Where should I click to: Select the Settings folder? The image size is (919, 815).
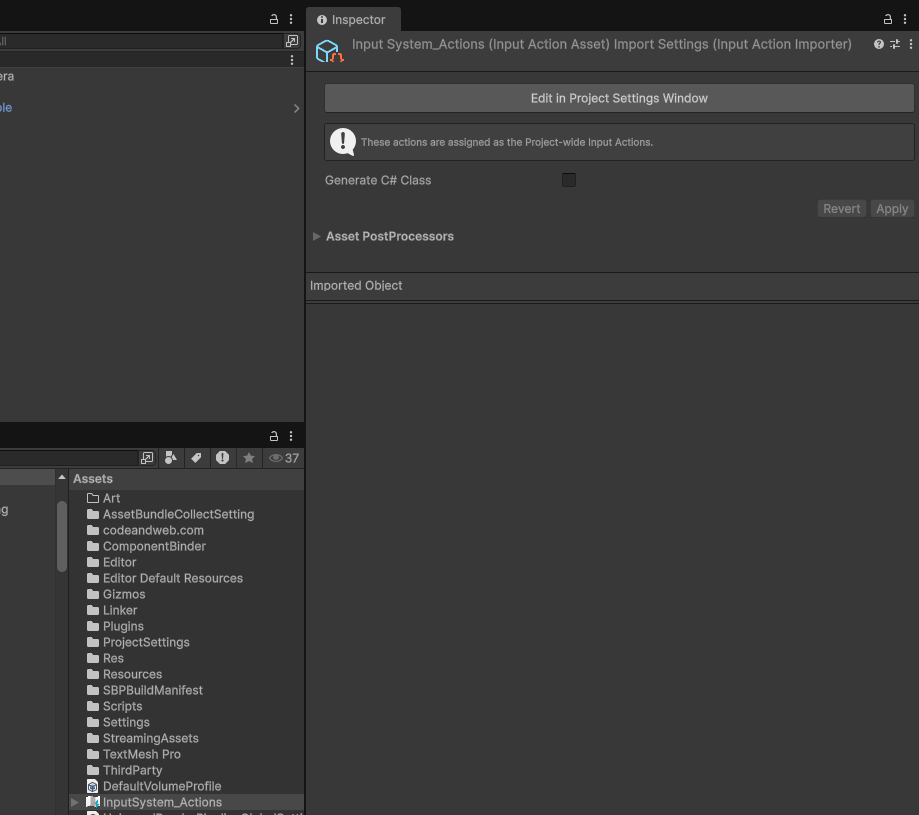click(x=186, y=722)
